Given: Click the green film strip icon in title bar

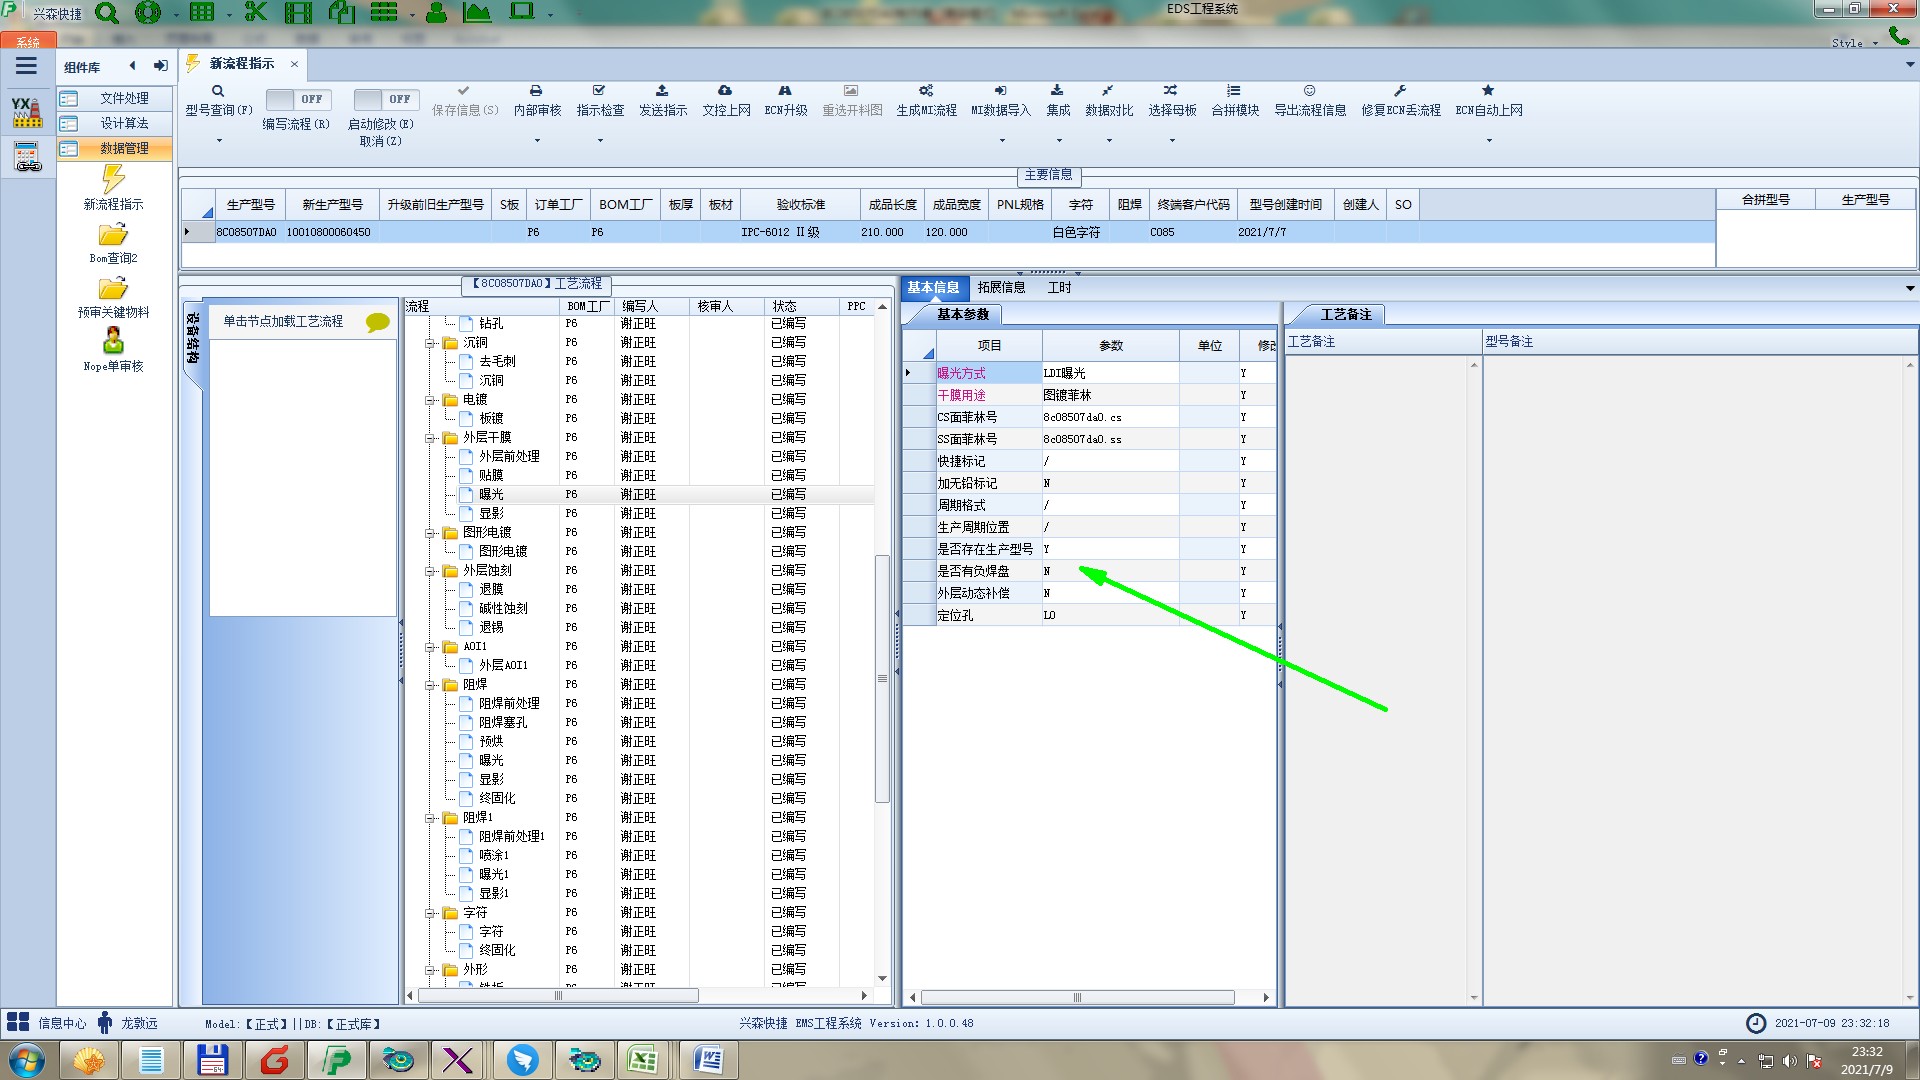Looking at the screenshot, I should (298, 12).
